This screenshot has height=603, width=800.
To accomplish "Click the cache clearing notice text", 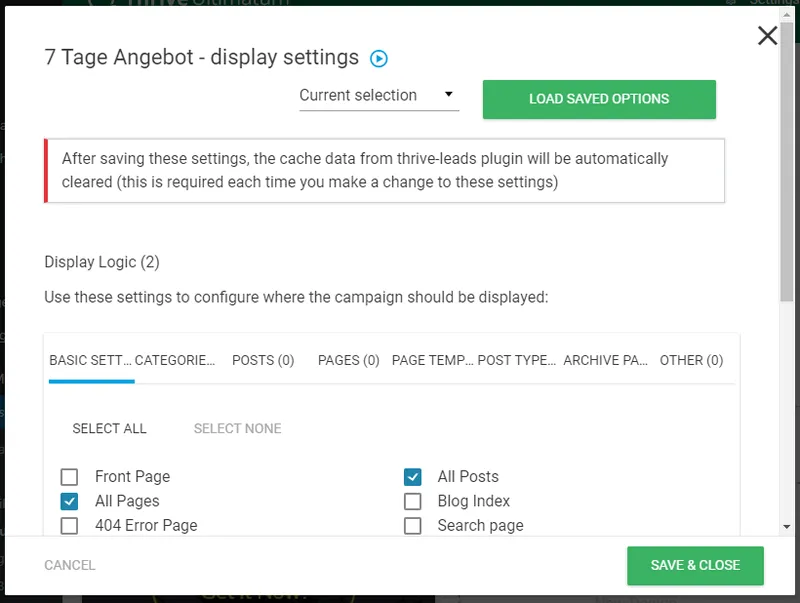I will point(365,170).
